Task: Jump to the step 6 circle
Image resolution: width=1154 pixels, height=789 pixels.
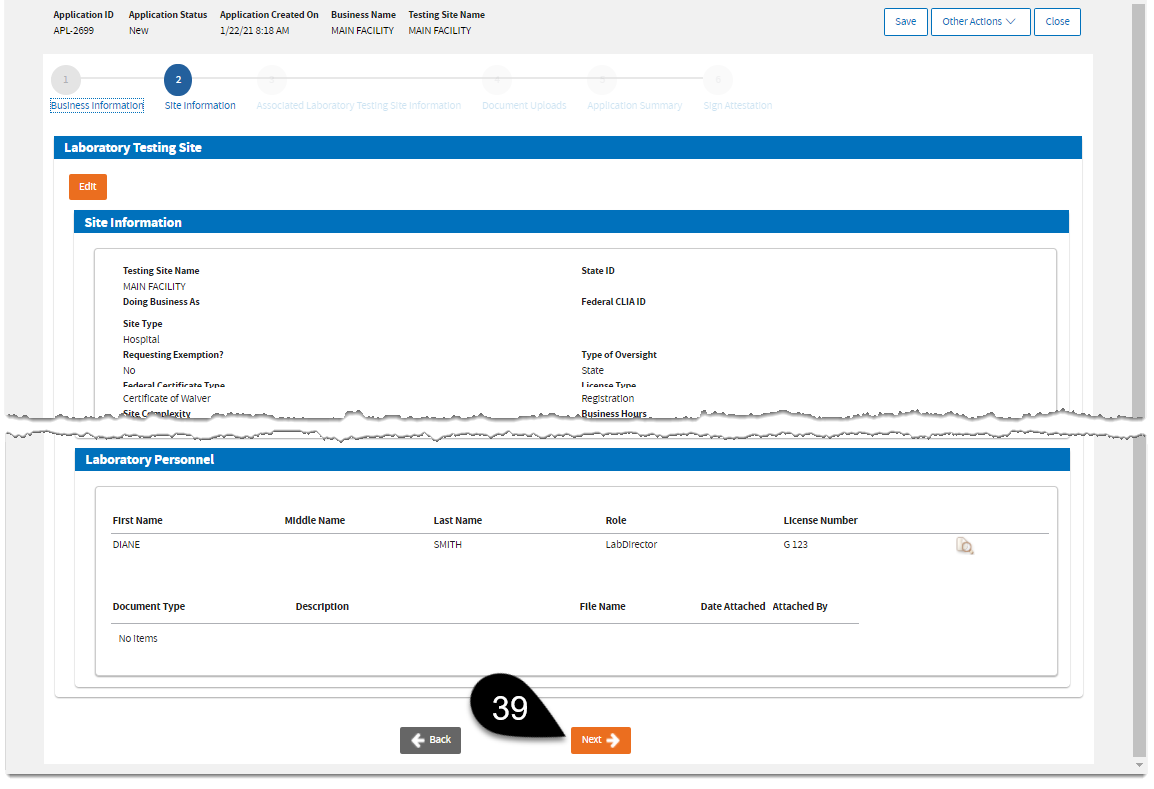Action: 717,80
